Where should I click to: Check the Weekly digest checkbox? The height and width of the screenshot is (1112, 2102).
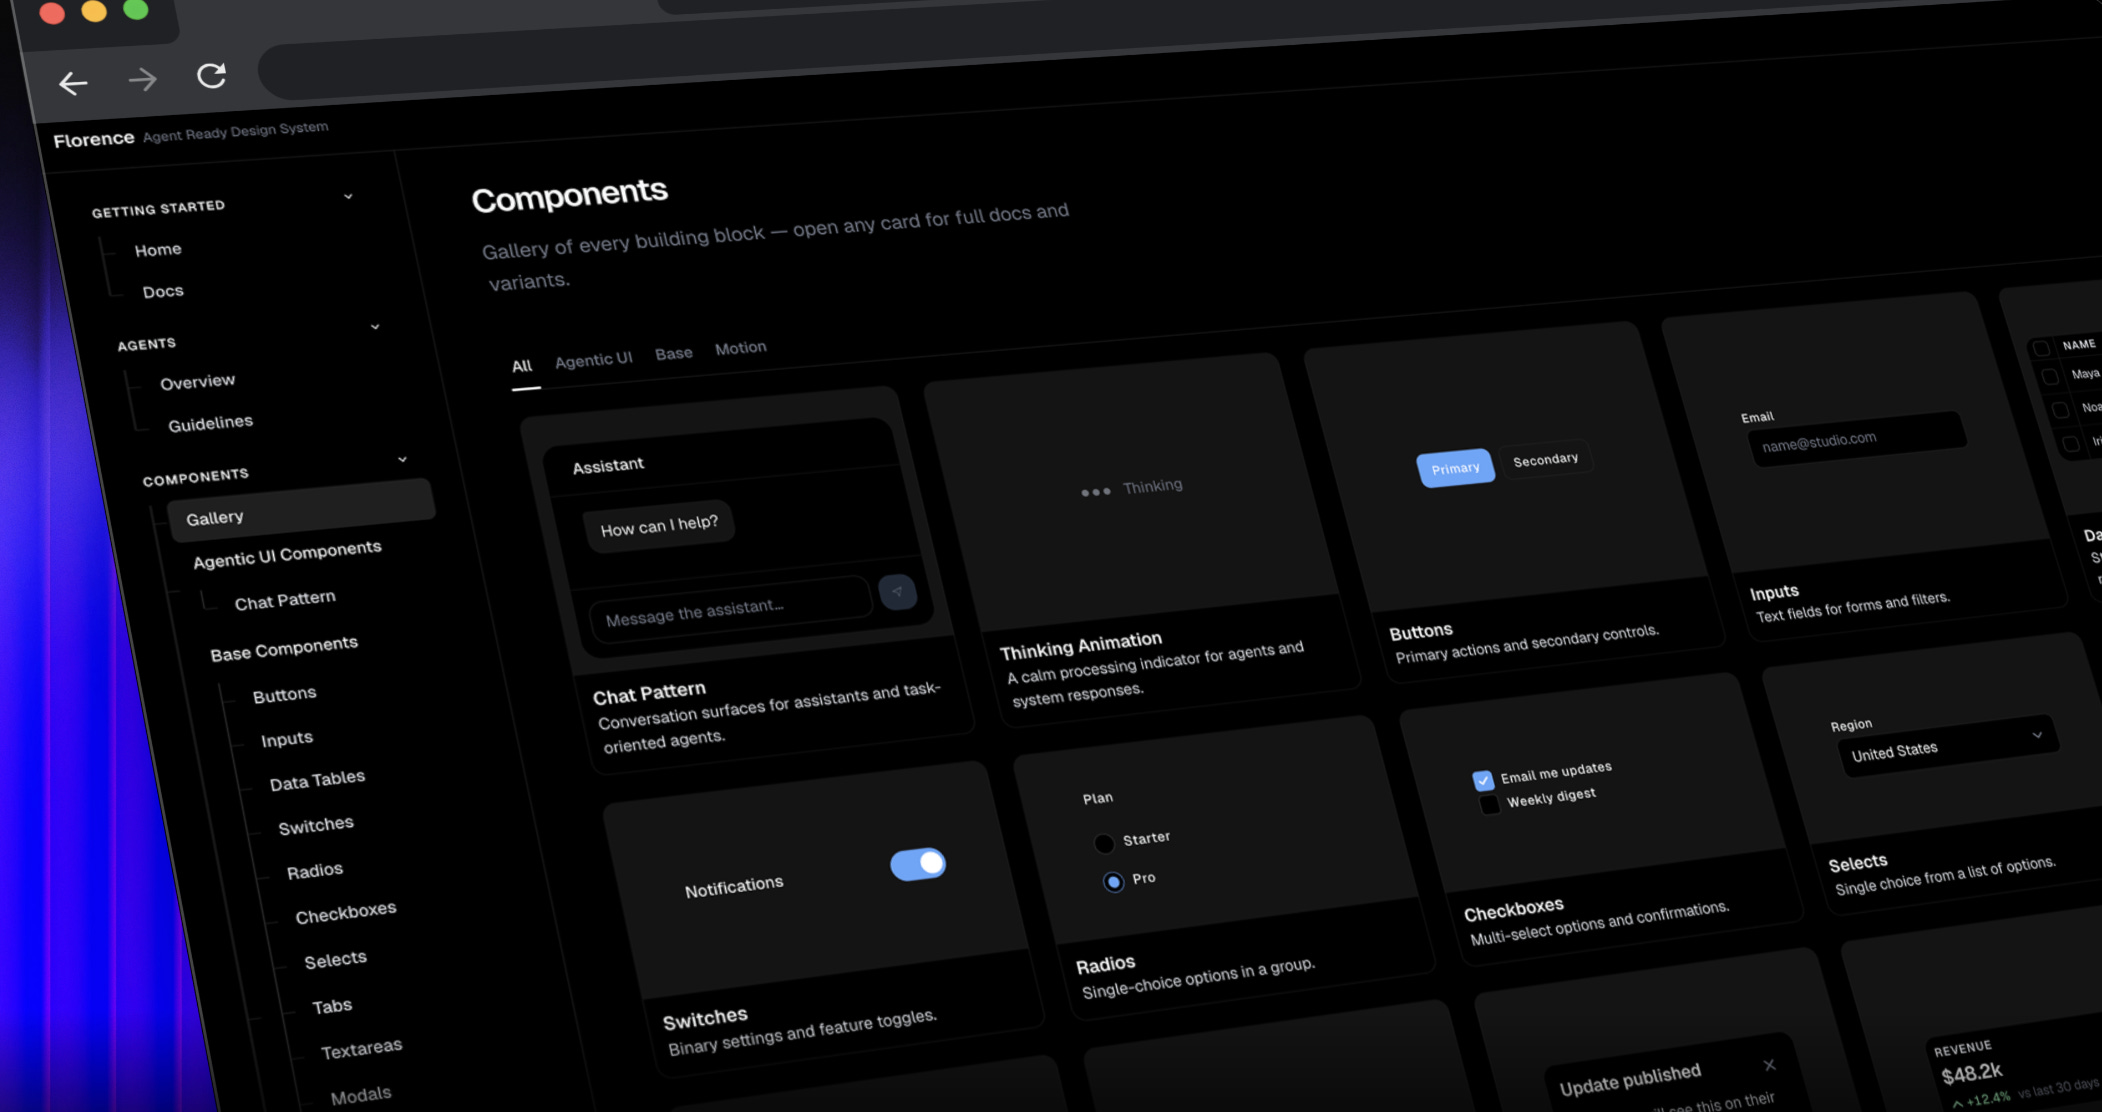coord(1490,805)
